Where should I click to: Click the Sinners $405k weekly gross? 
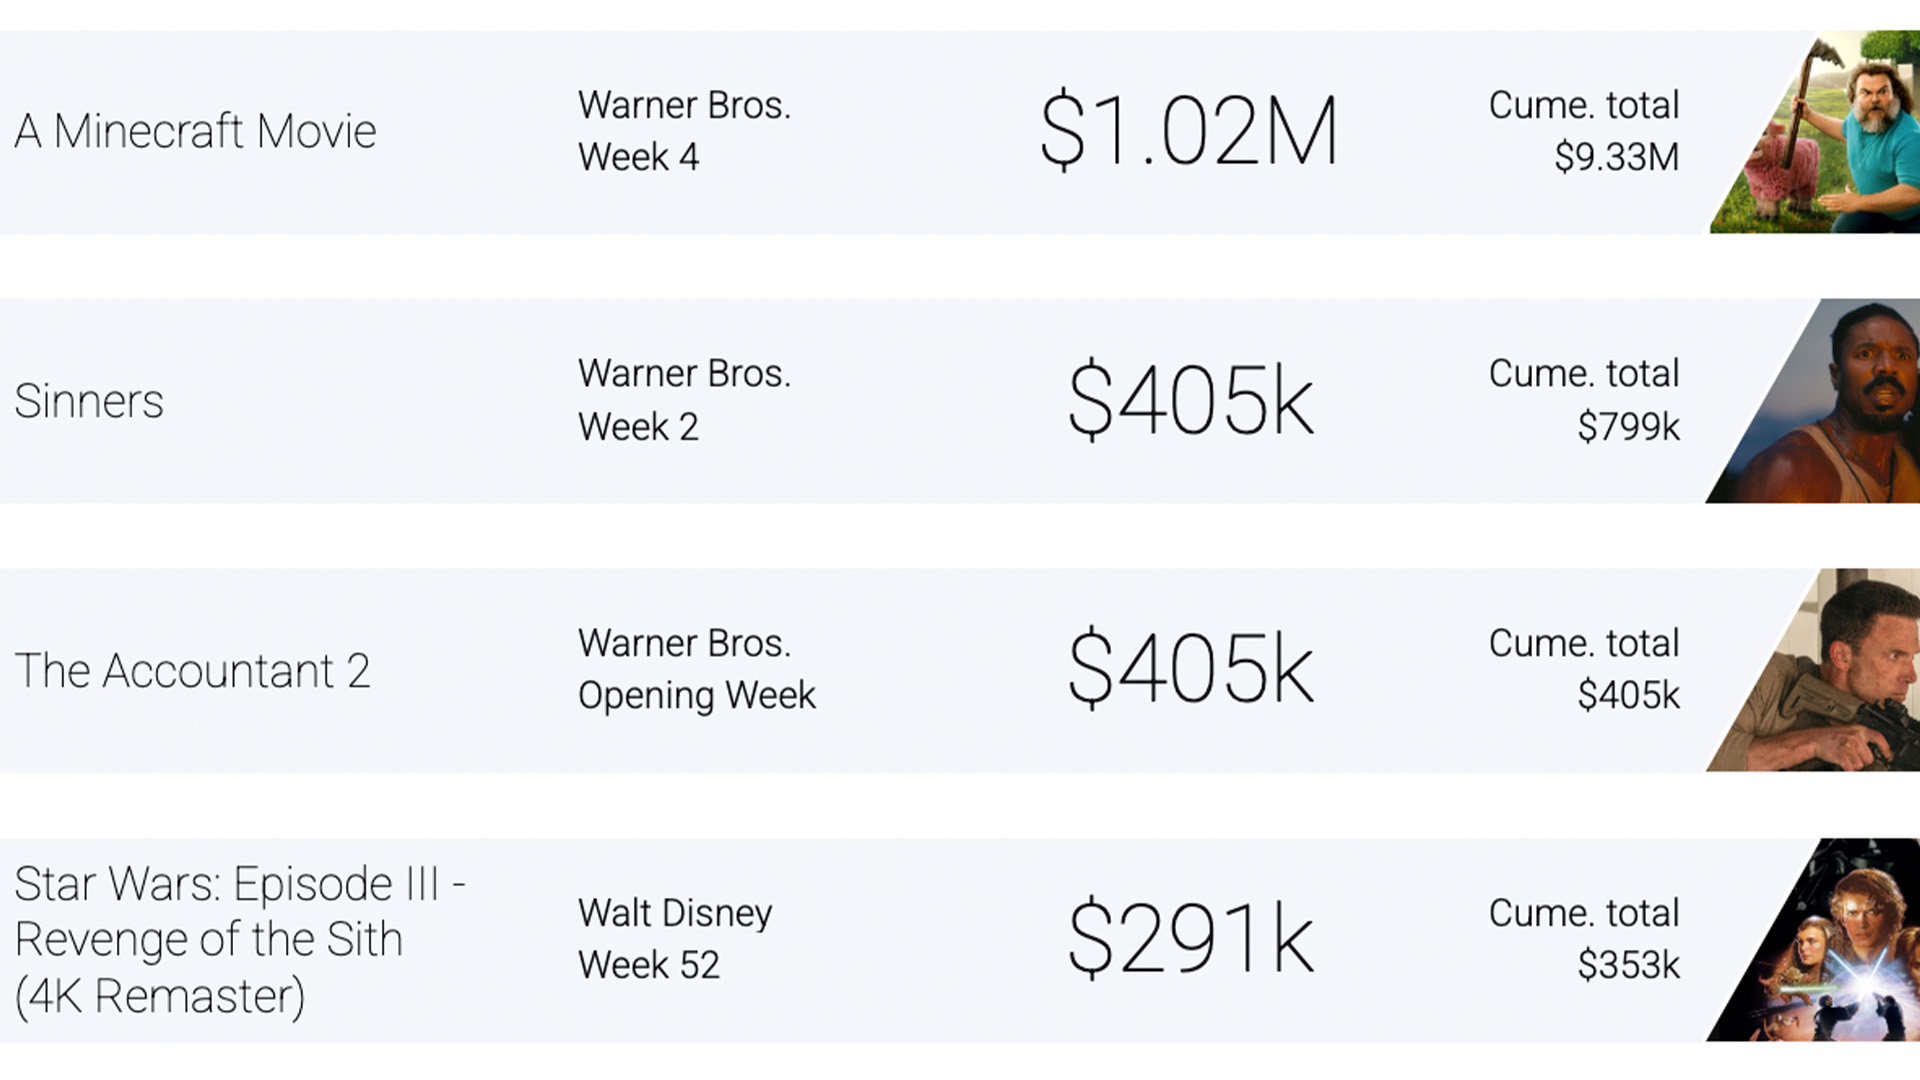(x=1190, y=400)
